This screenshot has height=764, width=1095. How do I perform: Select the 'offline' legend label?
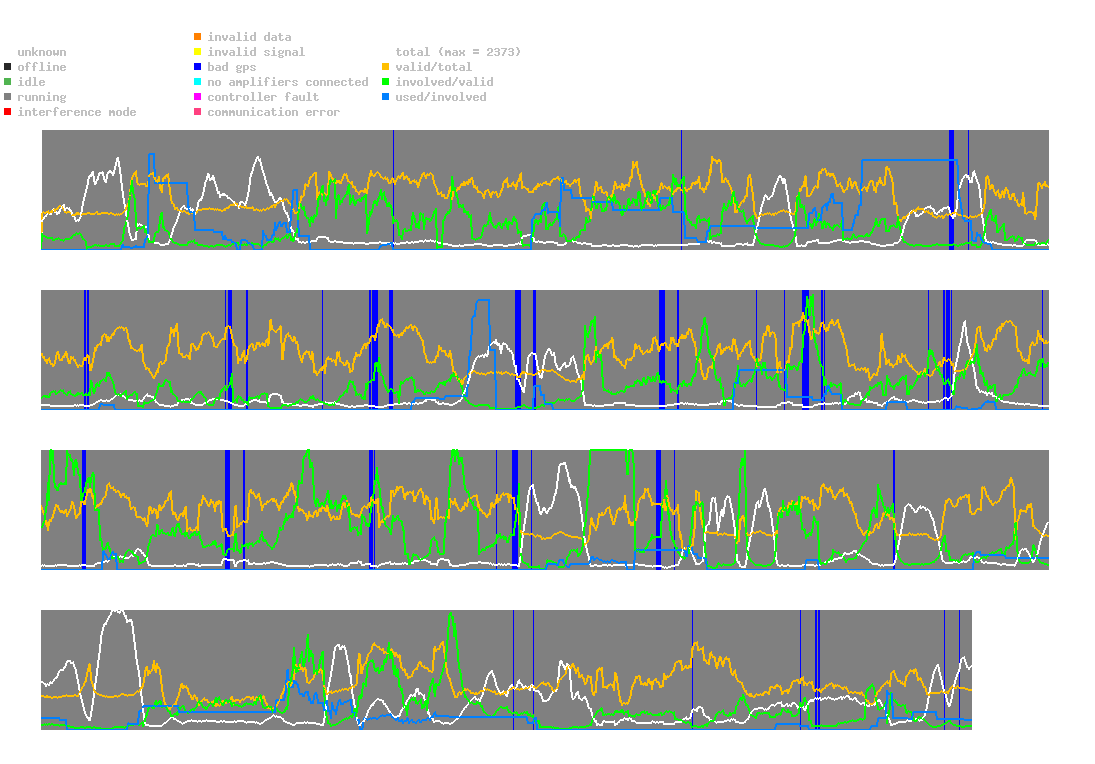42,67
